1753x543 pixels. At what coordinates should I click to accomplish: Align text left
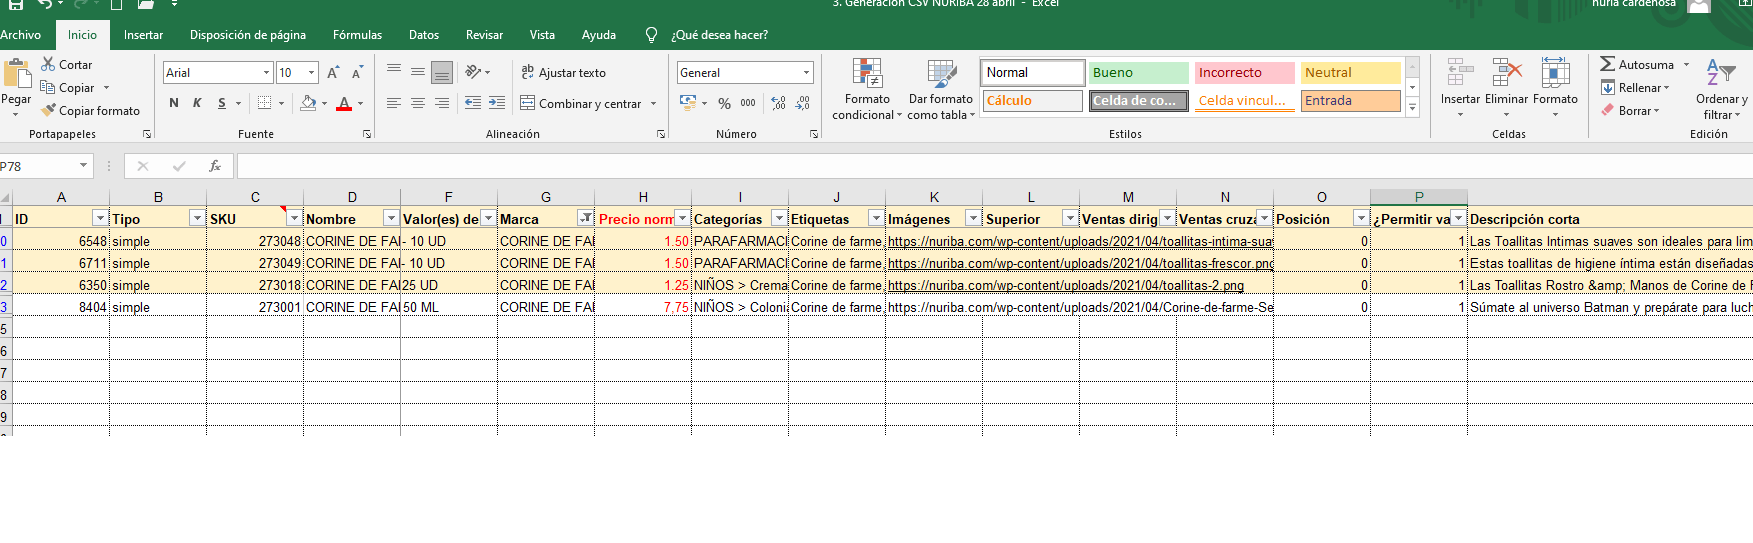(394, 103)
